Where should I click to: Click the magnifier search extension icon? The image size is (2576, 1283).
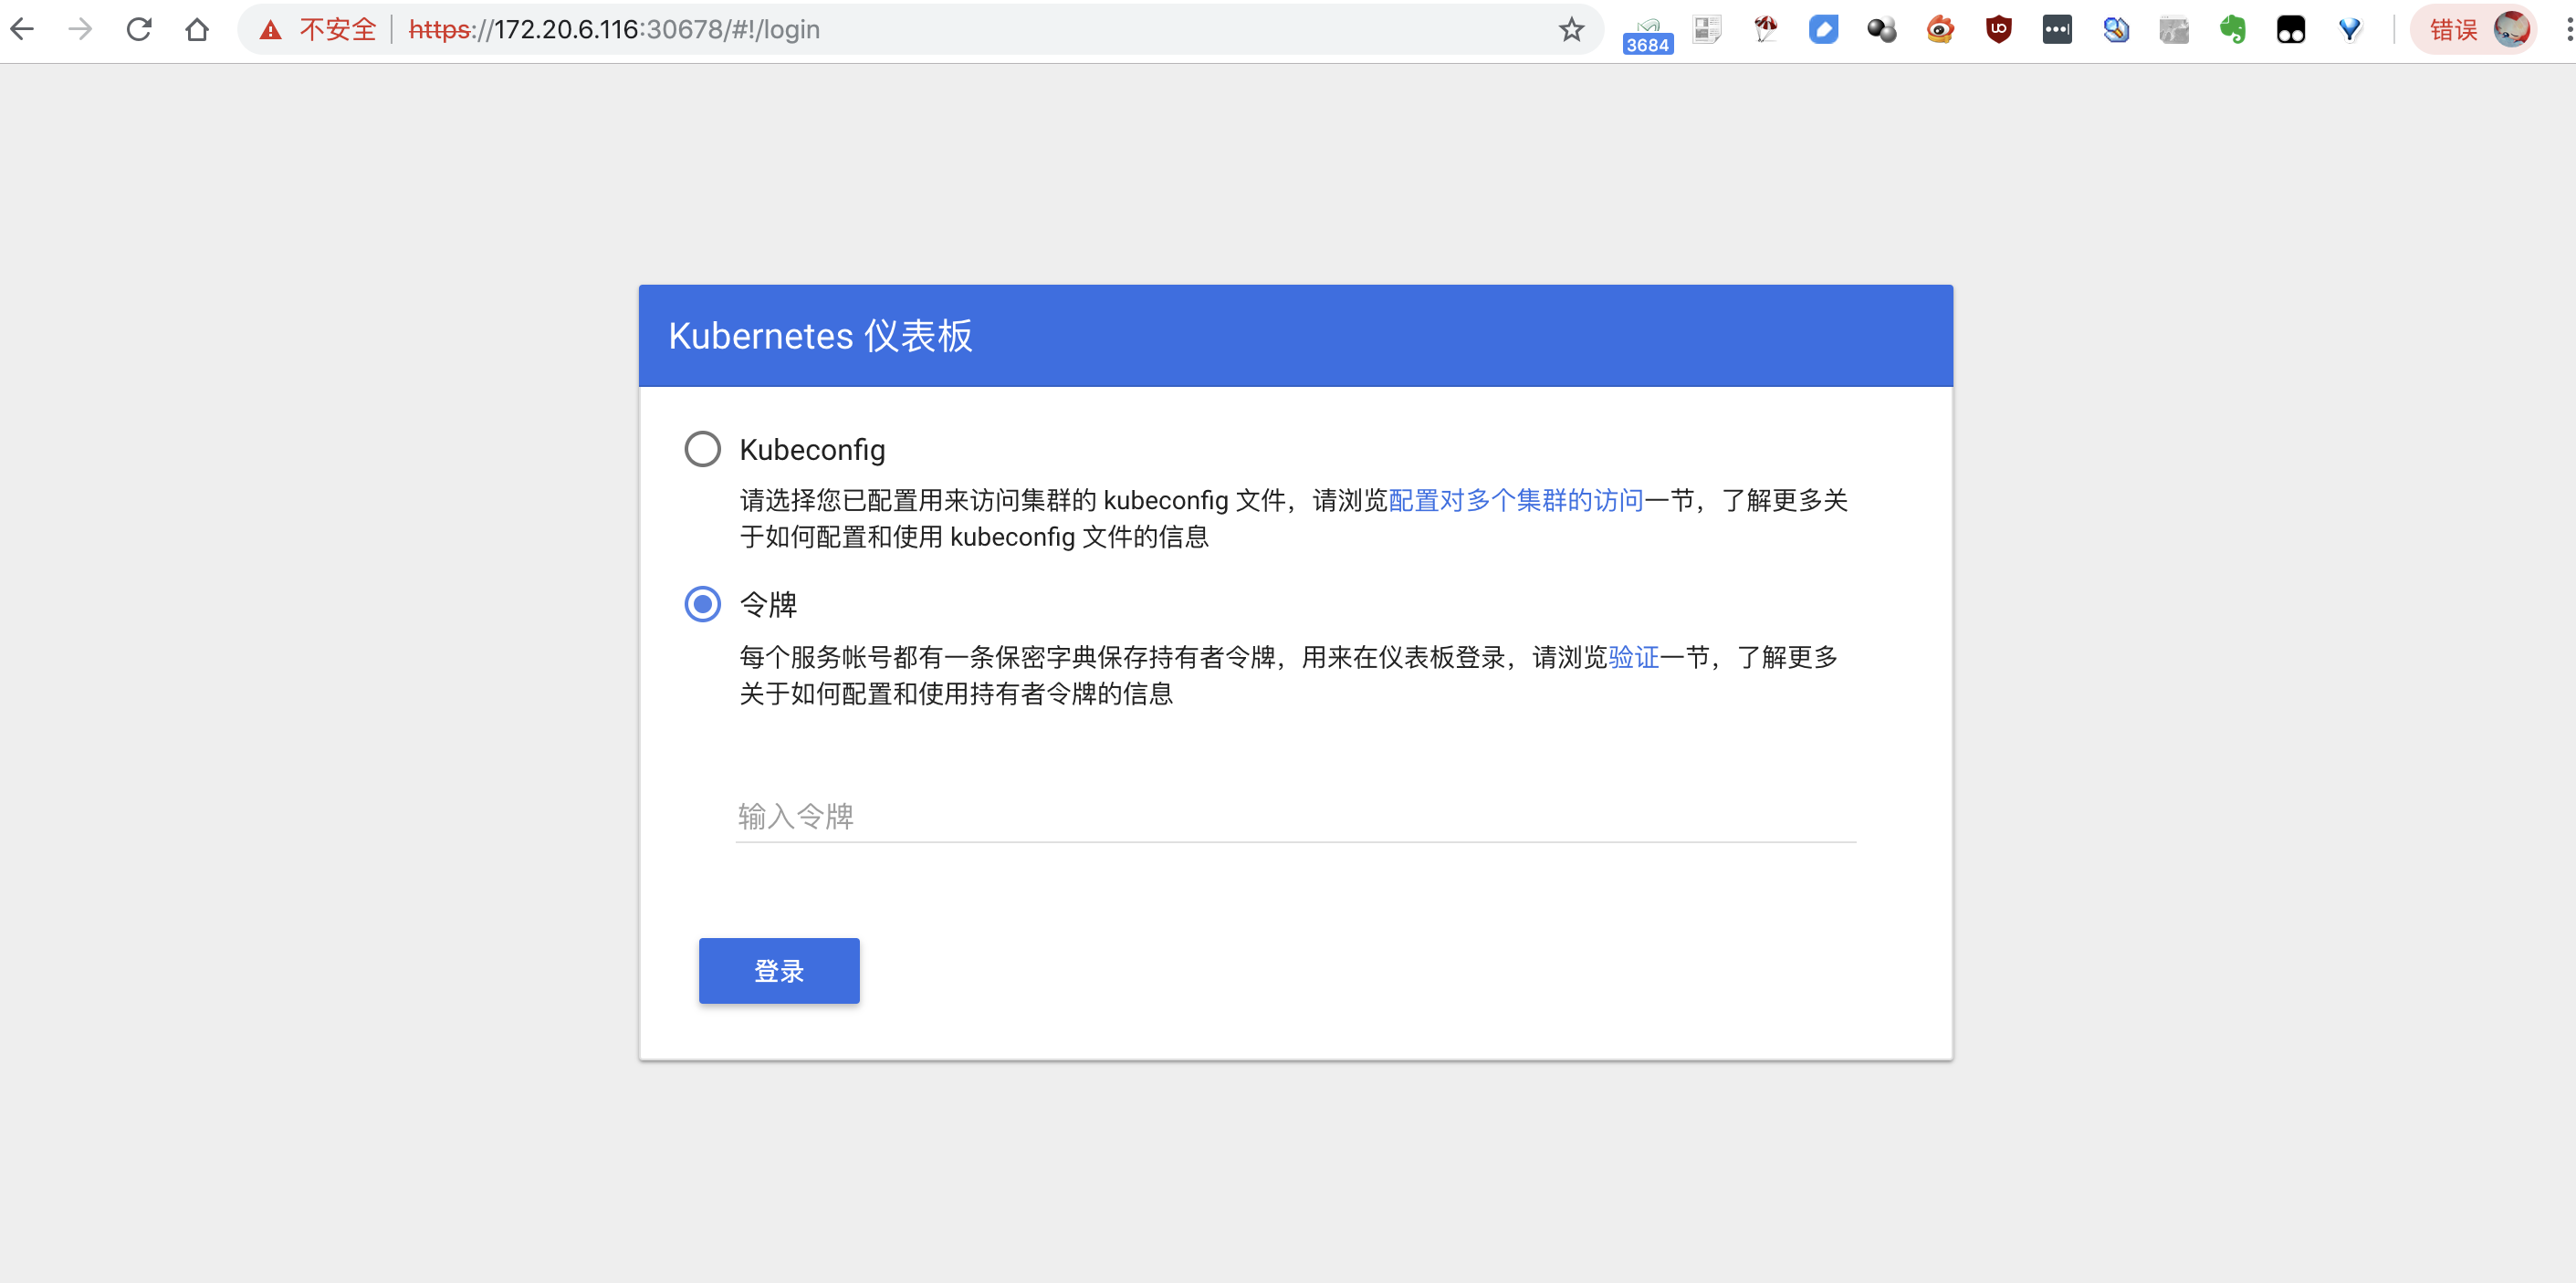coord(2116,29)
